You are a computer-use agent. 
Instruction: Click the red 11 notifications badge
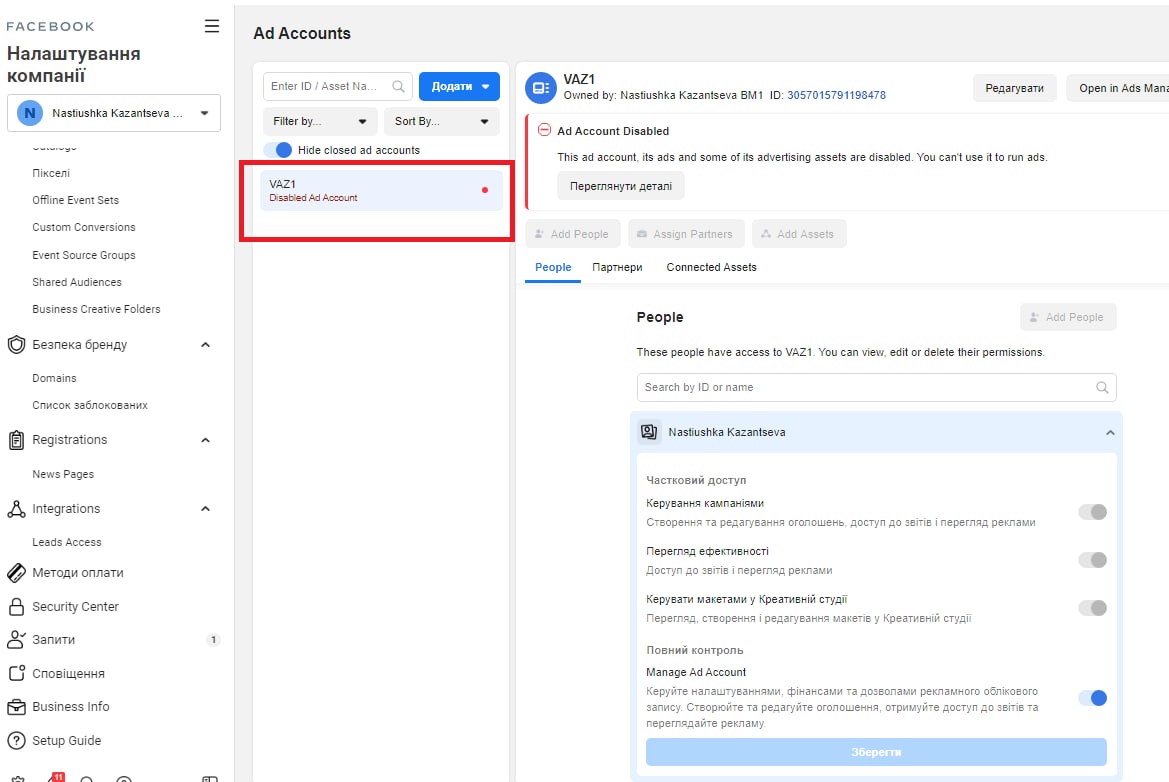coord(58,776)
